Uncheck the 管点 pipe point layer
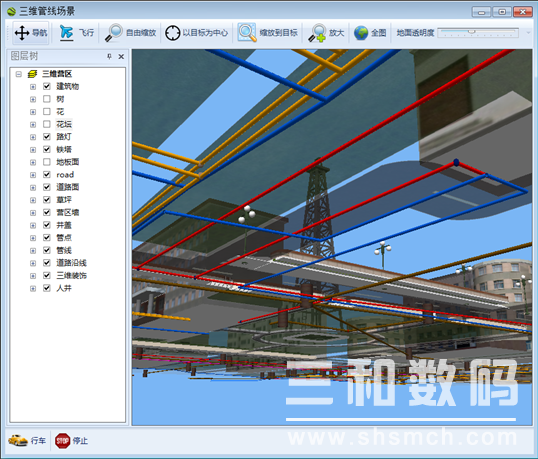 [x=47, y=237]
